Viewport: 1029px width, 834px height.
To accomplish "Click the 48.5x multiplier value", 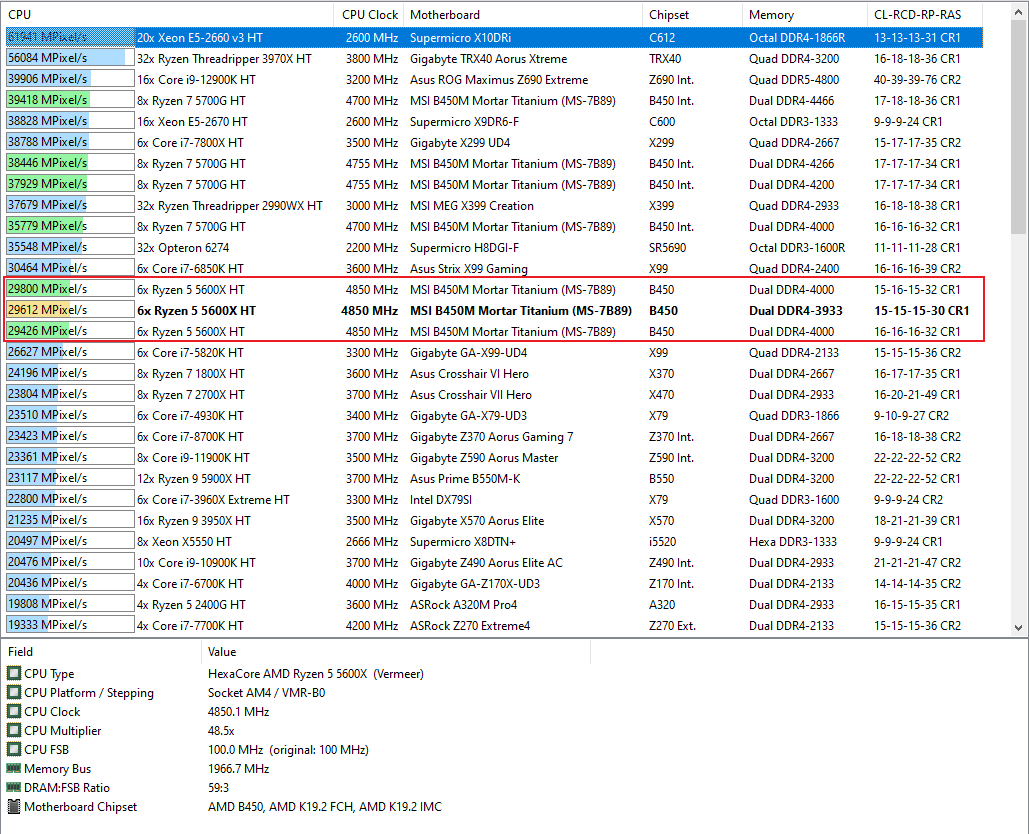I will 221,730.
